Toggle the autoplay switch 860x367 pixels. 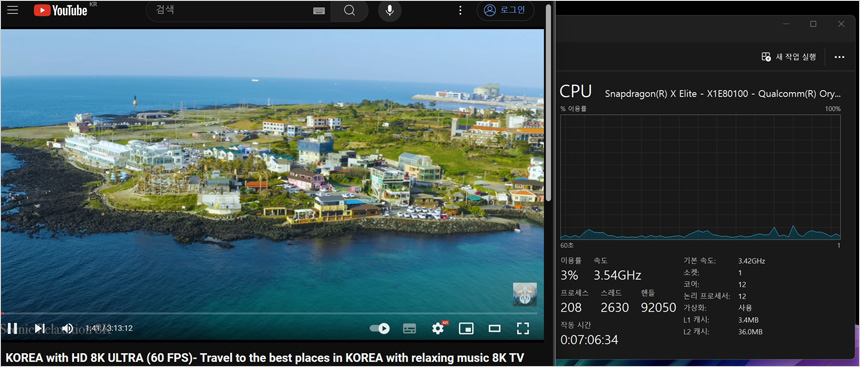[x=380, y=328]
